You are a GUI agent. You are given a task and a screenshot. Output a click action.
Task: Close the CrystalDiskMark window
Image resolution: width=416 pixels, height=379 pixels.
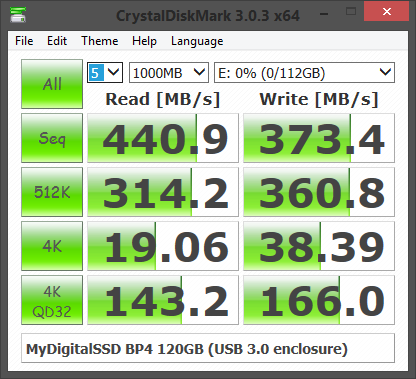click(x=386, y=12)
